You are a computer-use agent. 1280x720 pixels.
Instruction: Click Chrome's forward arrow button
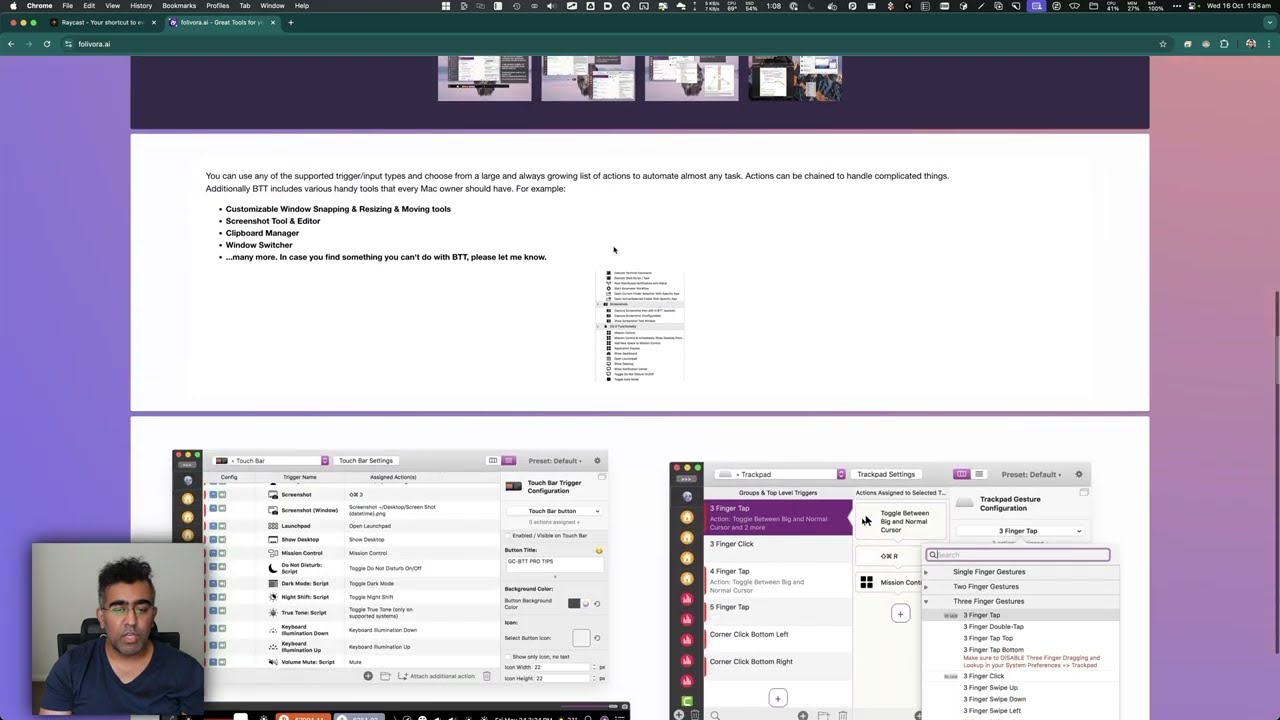point(29,44)
